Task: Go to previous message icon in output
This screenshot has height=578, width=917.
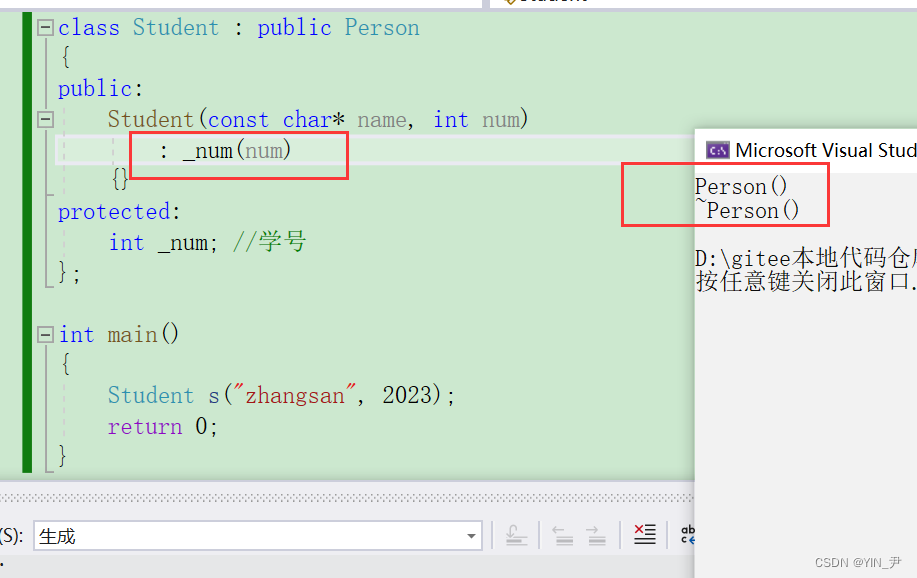Action: pos(563,535)
